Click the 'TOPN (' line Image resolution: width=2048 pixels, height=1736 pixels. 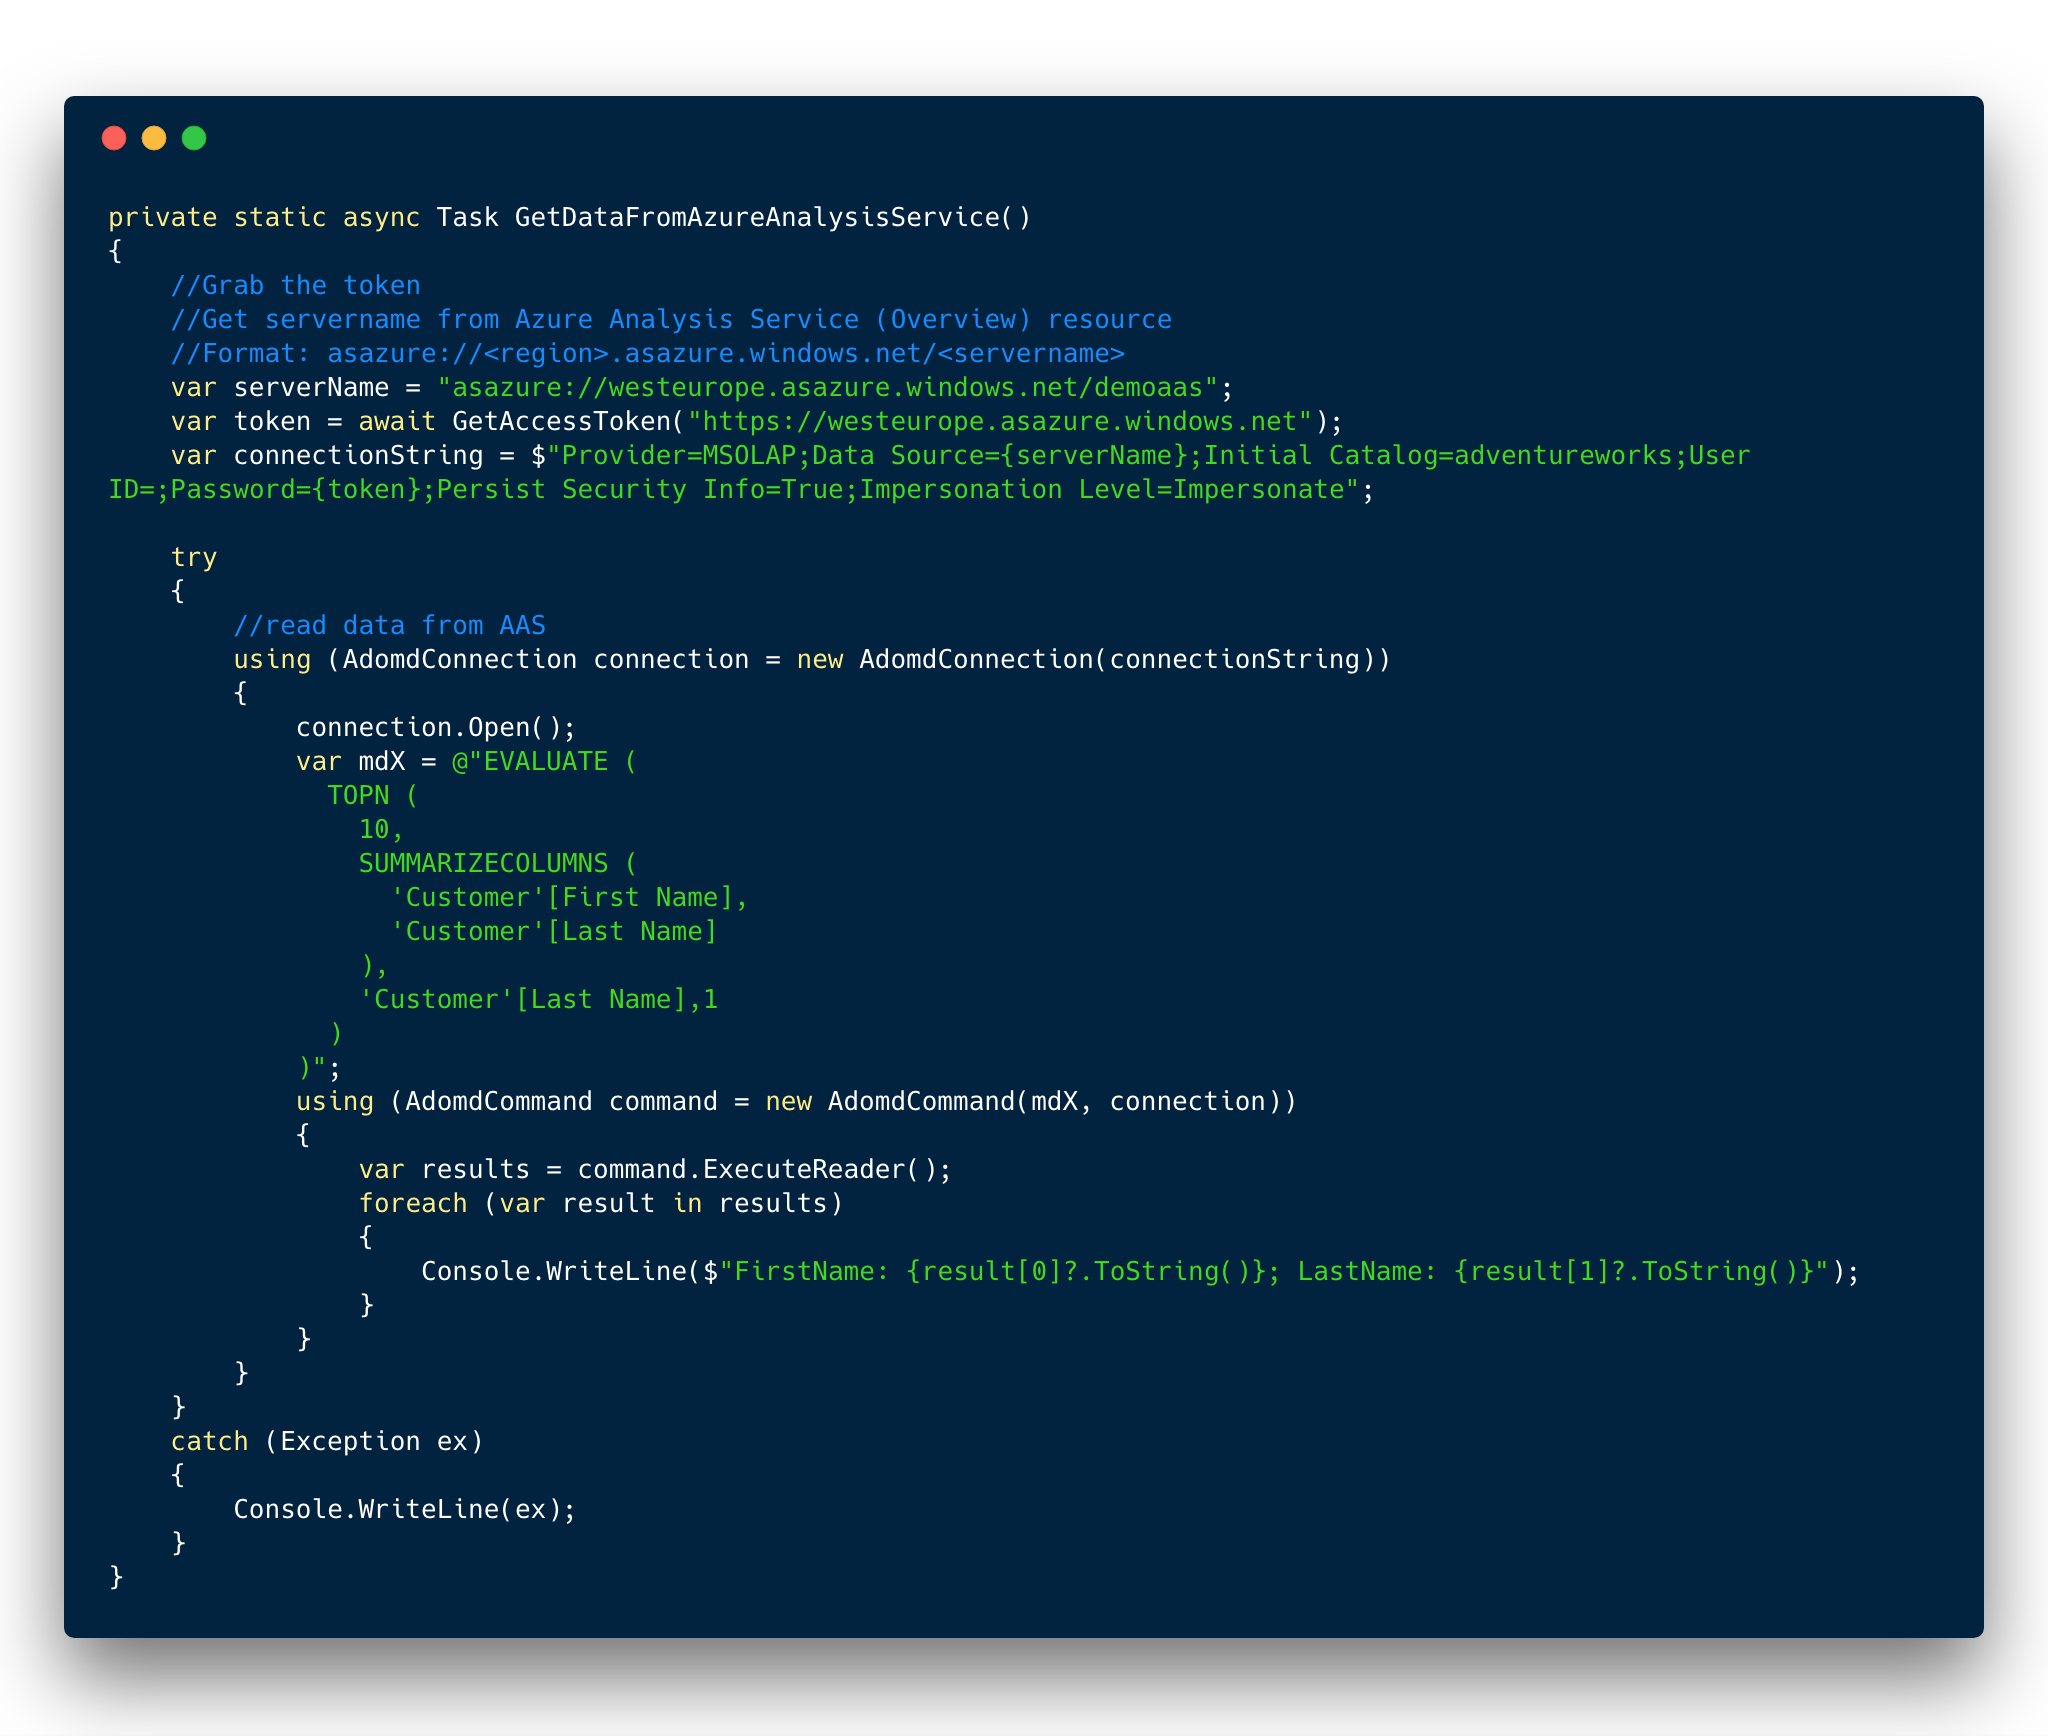tap(373, 795)
